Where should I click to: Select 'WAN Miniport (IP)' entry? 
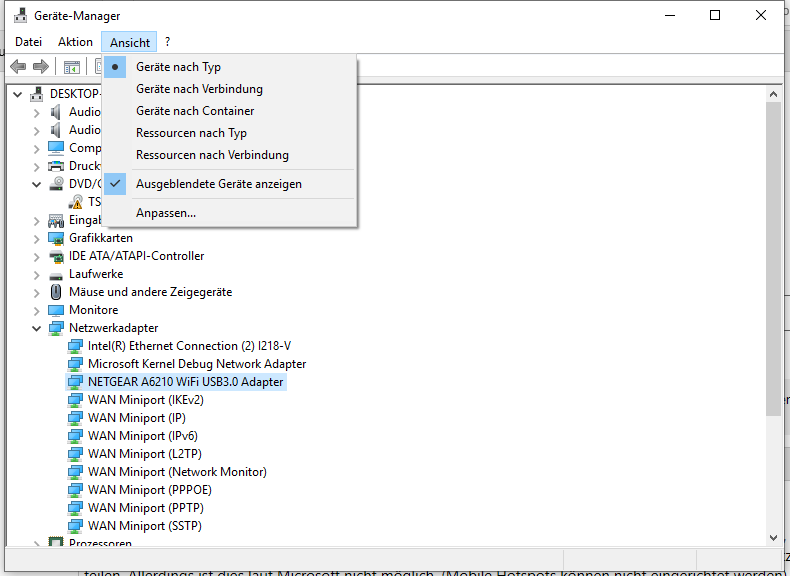point(137,418)
